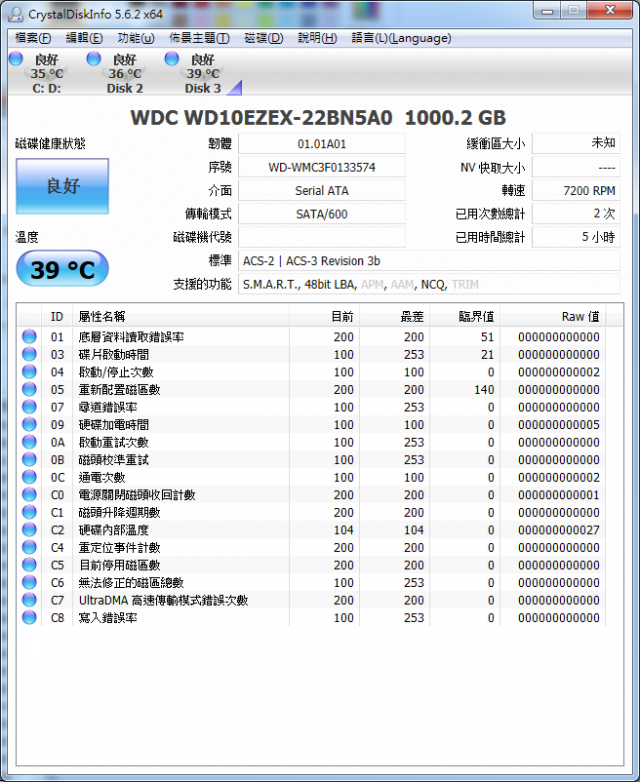Click status orb of attribute 0A
Image resolution: width=640 pixels, height=783 pixels.
[x=29, y=442]
